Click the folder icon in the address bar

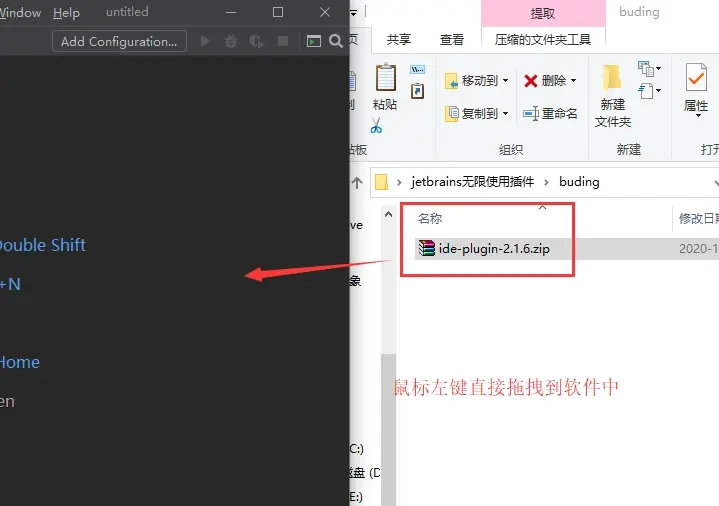click(382, 182)
